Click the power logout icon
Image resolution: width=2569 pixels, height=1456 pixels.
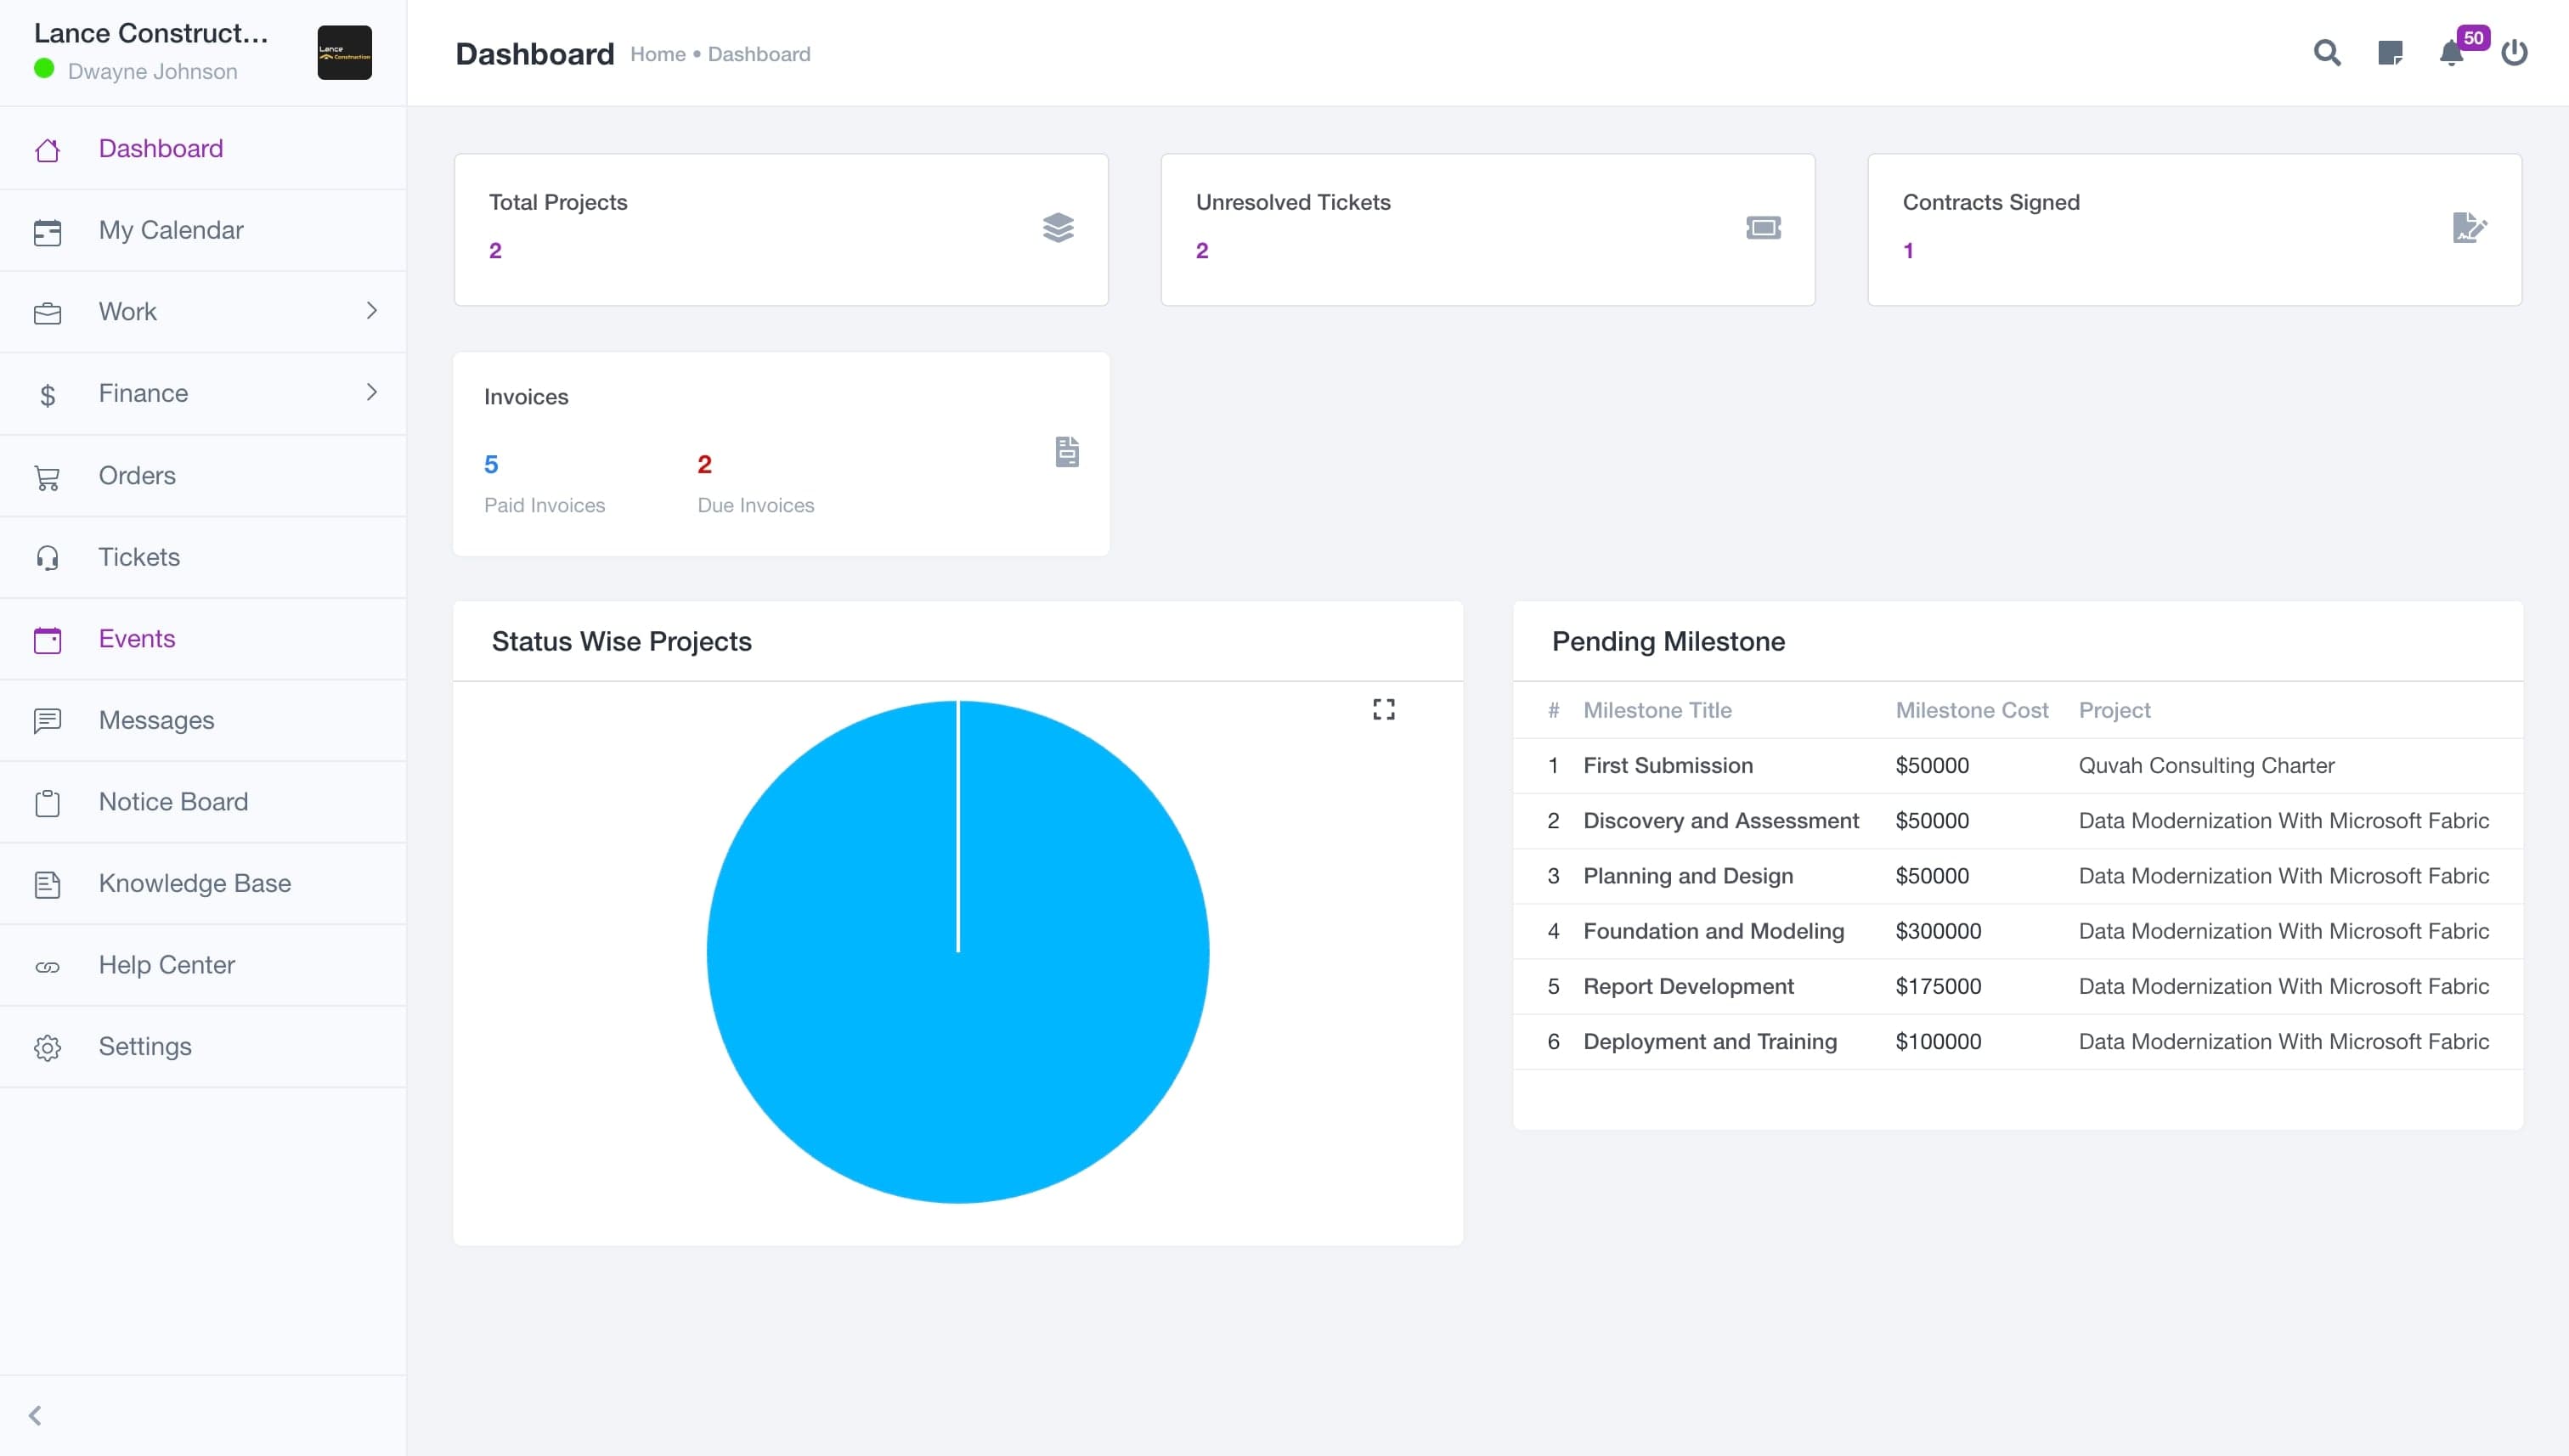[2514, 53]
